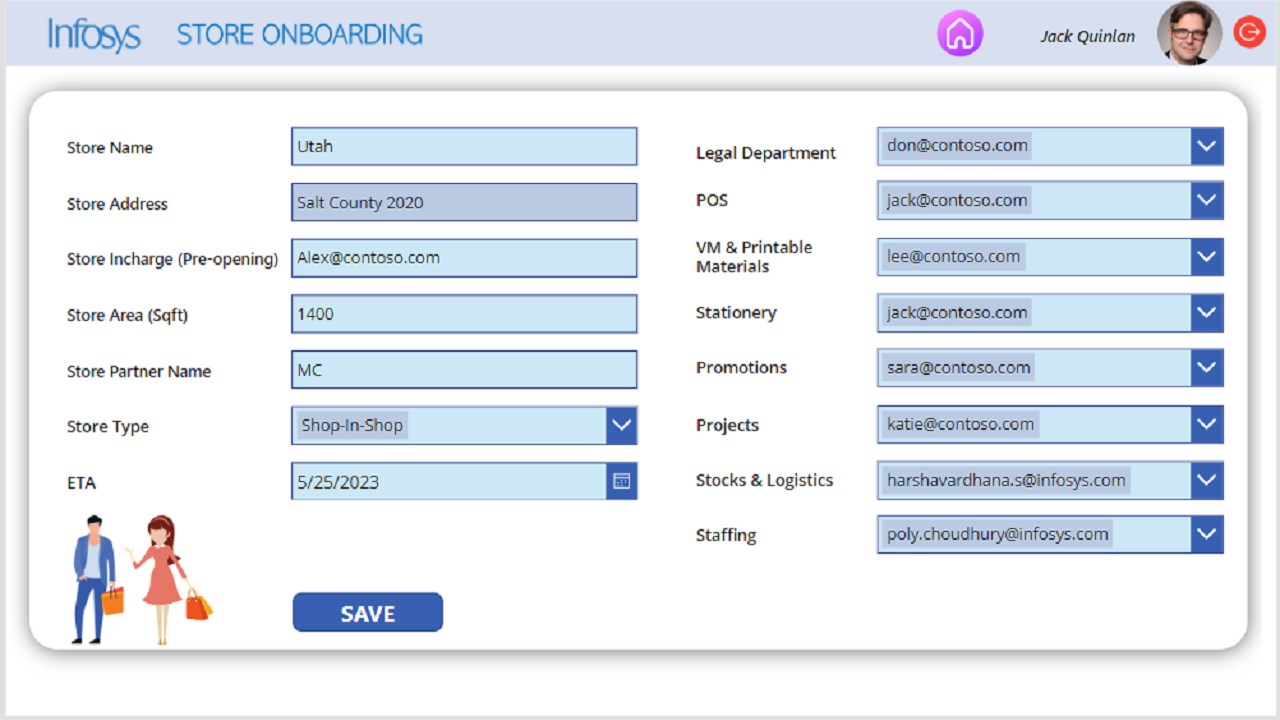Image resolution: width=1280 pixels, height=720 pixels.
Task: Expand the Store Type dropdown arrow
Action: click(621, 425)
